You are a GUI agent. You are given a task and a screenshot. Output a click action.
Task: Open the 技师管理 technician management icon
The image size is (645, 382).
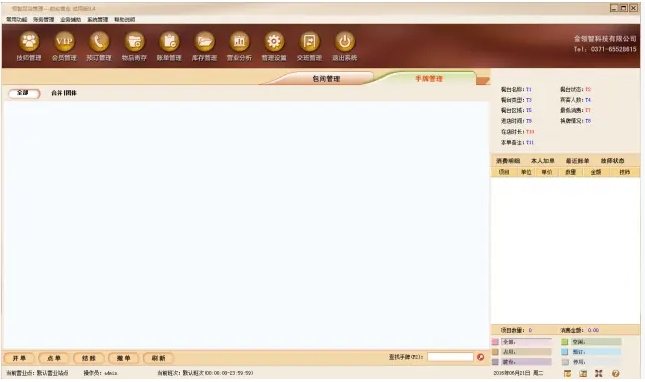point(29,42)
